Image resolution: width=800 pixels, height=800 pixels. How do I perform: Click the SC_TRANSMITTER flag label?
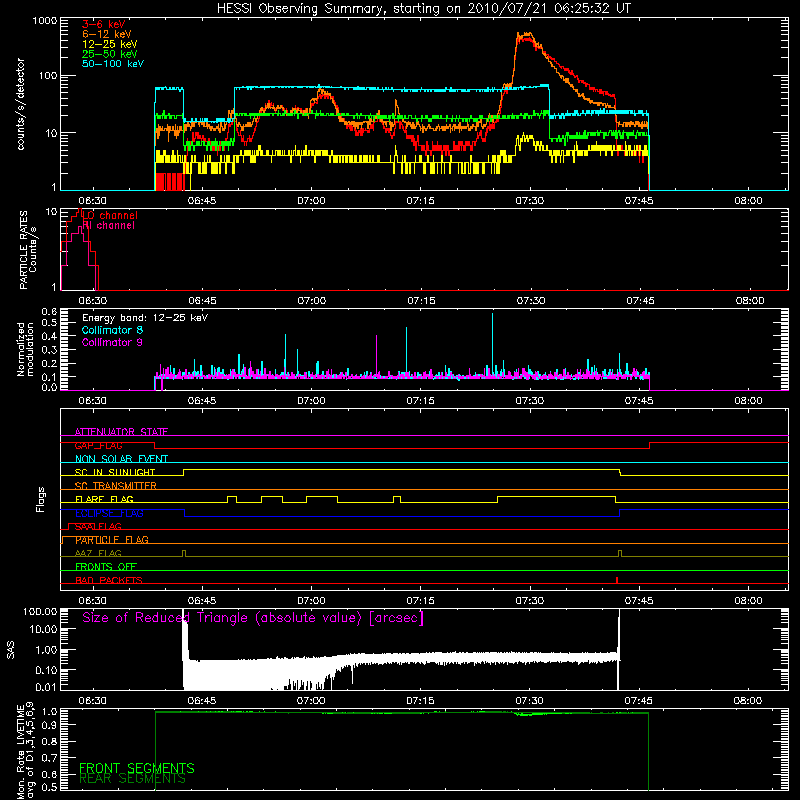(x=116, y=486)
